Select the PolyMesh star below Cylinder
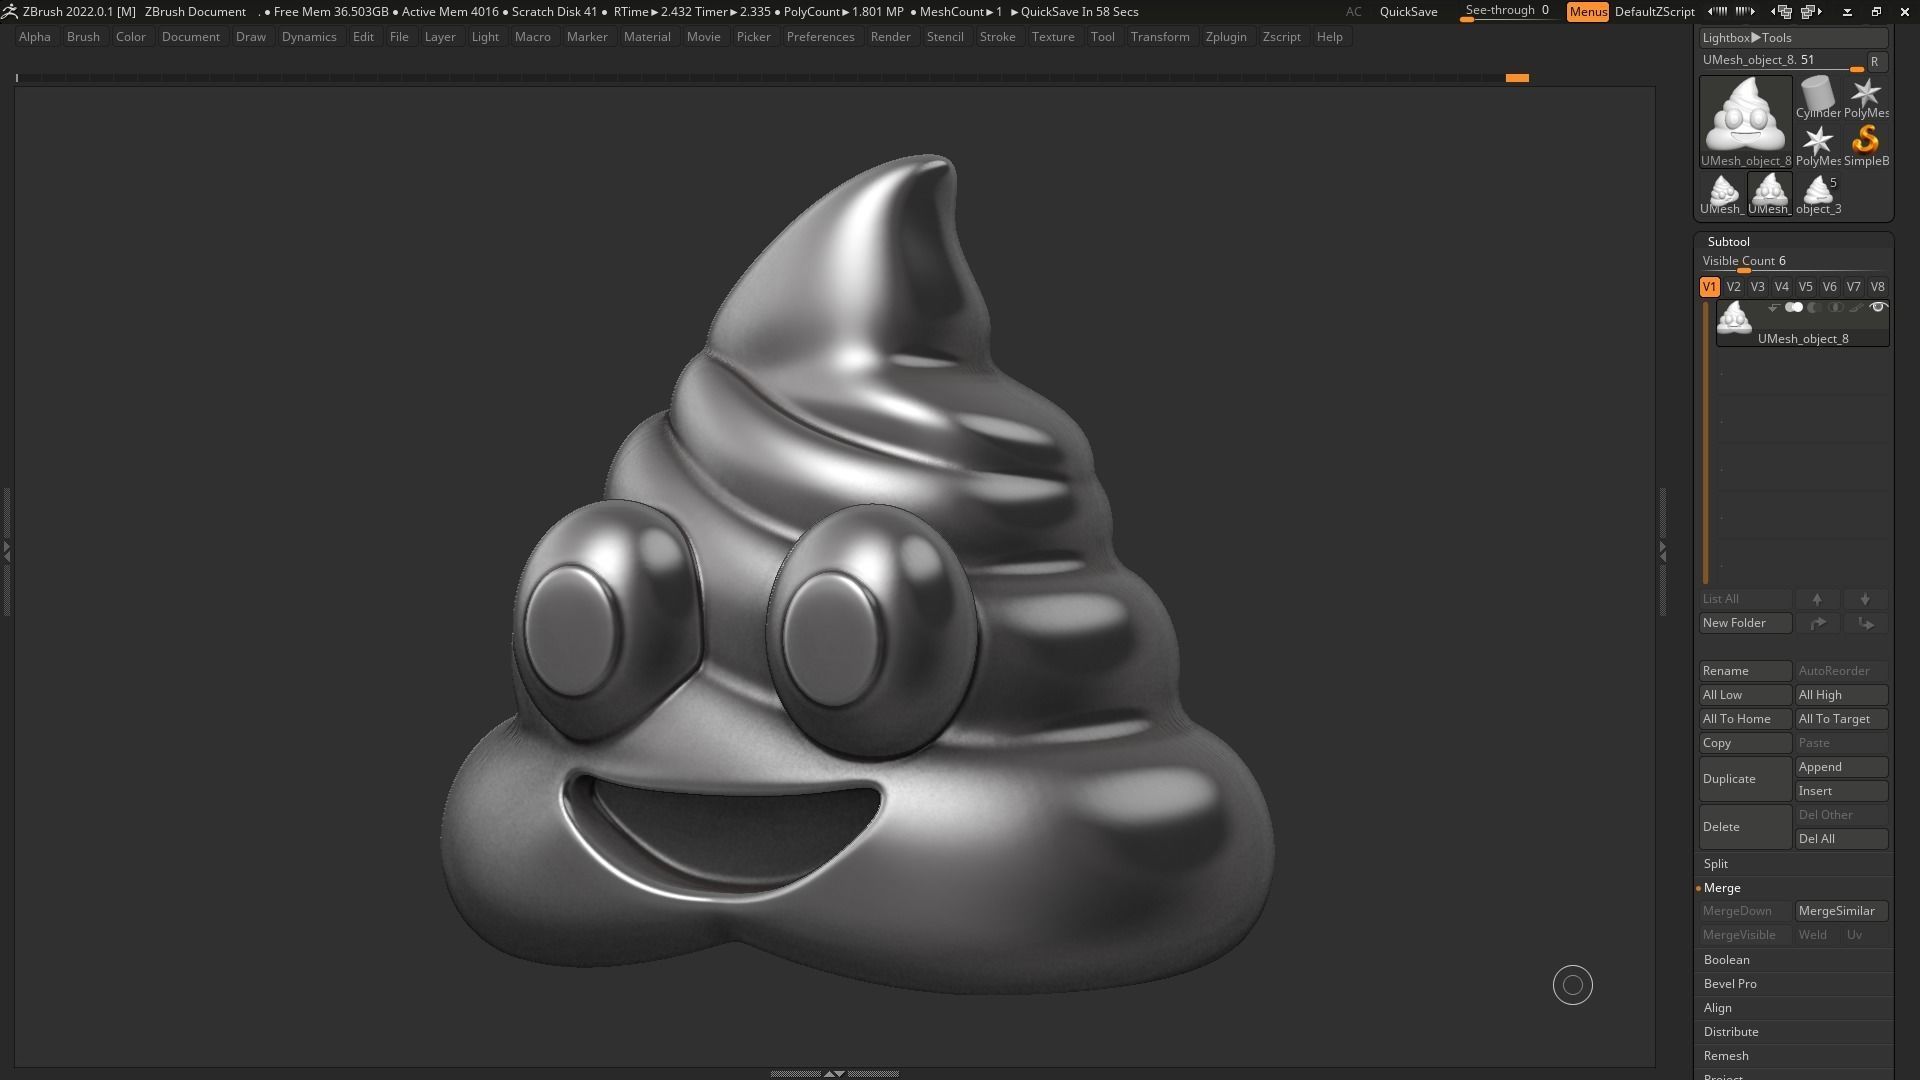Screen dimensions: 1920x1080 tap(1817, 145)
